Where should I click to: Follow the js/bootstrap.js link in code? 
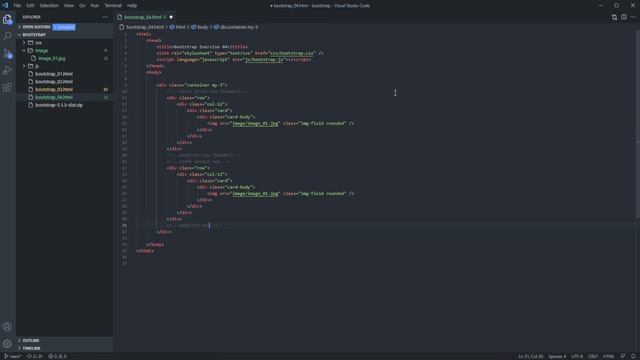click(264, 60)
